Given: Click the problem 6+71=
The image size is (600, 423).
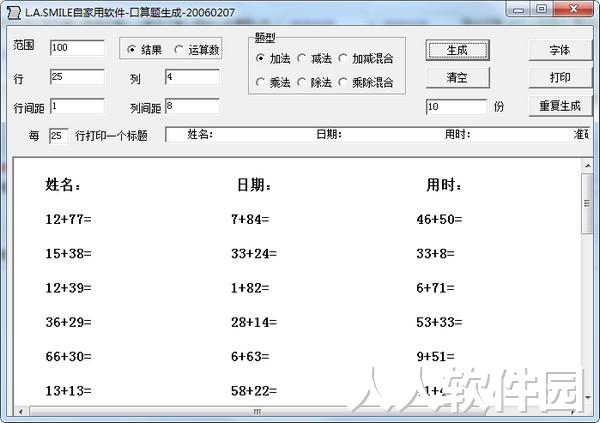Looking at the screenshot, I should click(435, 288).
